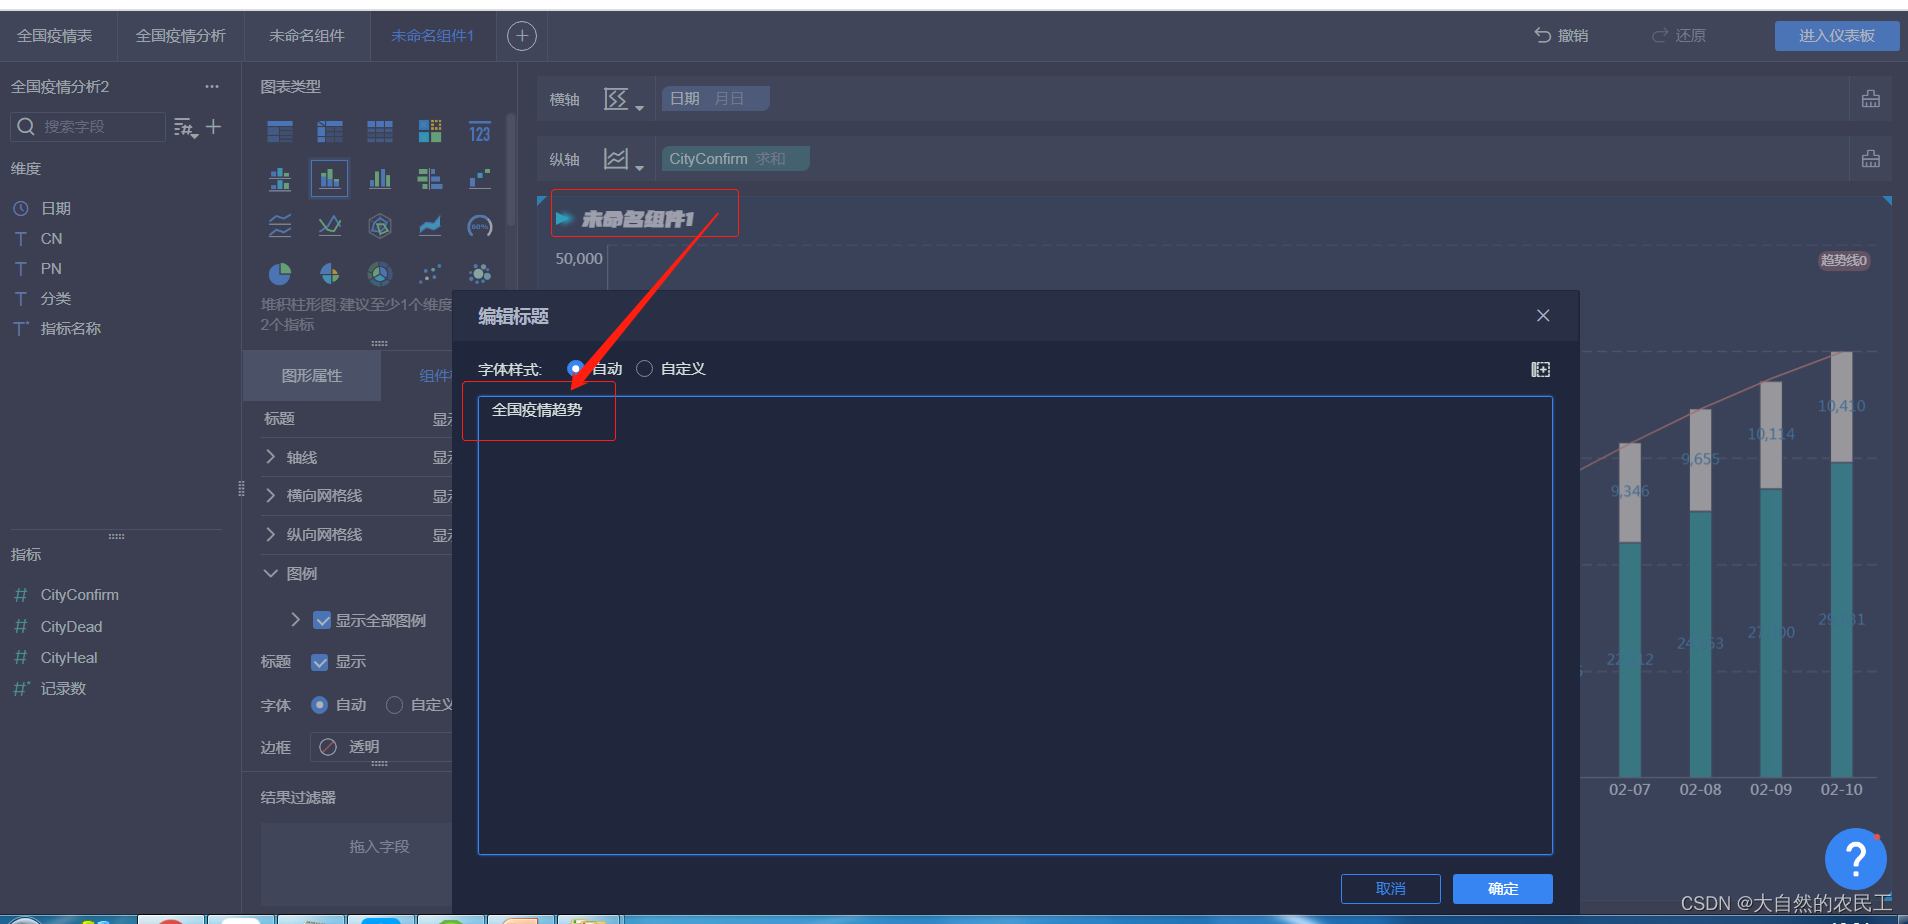Select the multi-series line chart type
1908x924 pixels.
(330, 226)
